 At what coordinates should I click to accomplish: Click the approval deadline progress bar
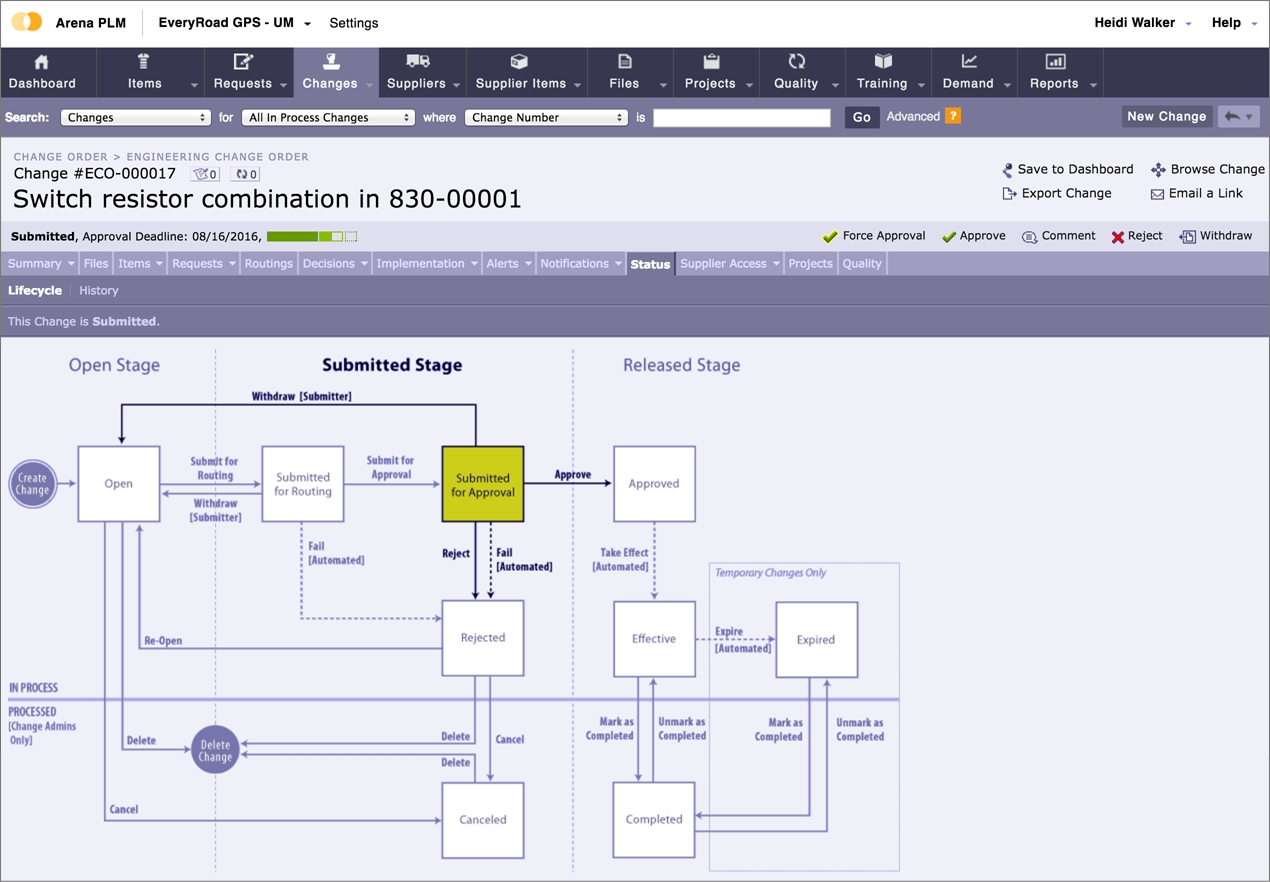pos(311,237)
